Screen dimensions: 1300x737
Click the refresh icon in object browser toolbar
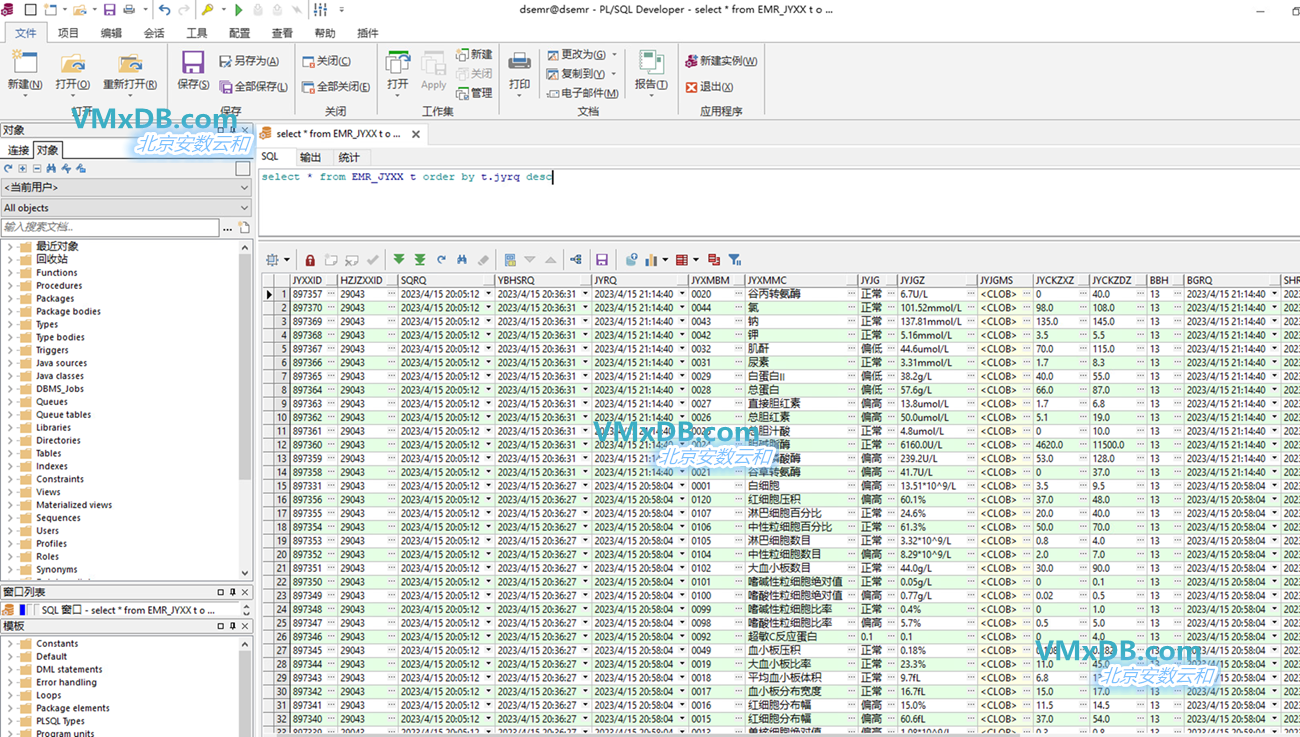pos(8,169)
